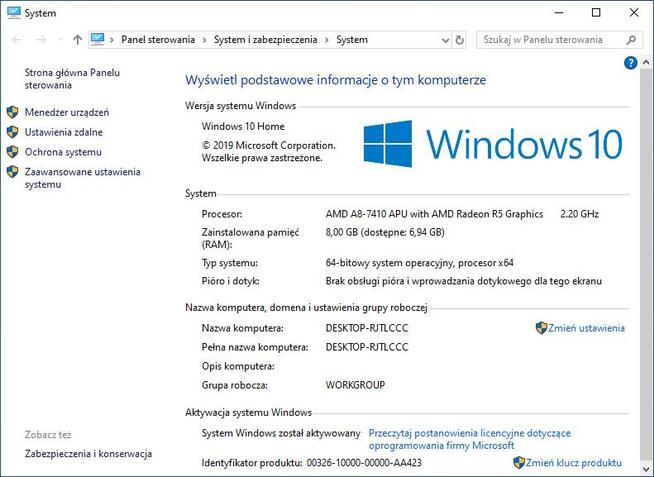Click Zmień klucz produktu link
The image size is (654, 477).
tap(574, 463)
